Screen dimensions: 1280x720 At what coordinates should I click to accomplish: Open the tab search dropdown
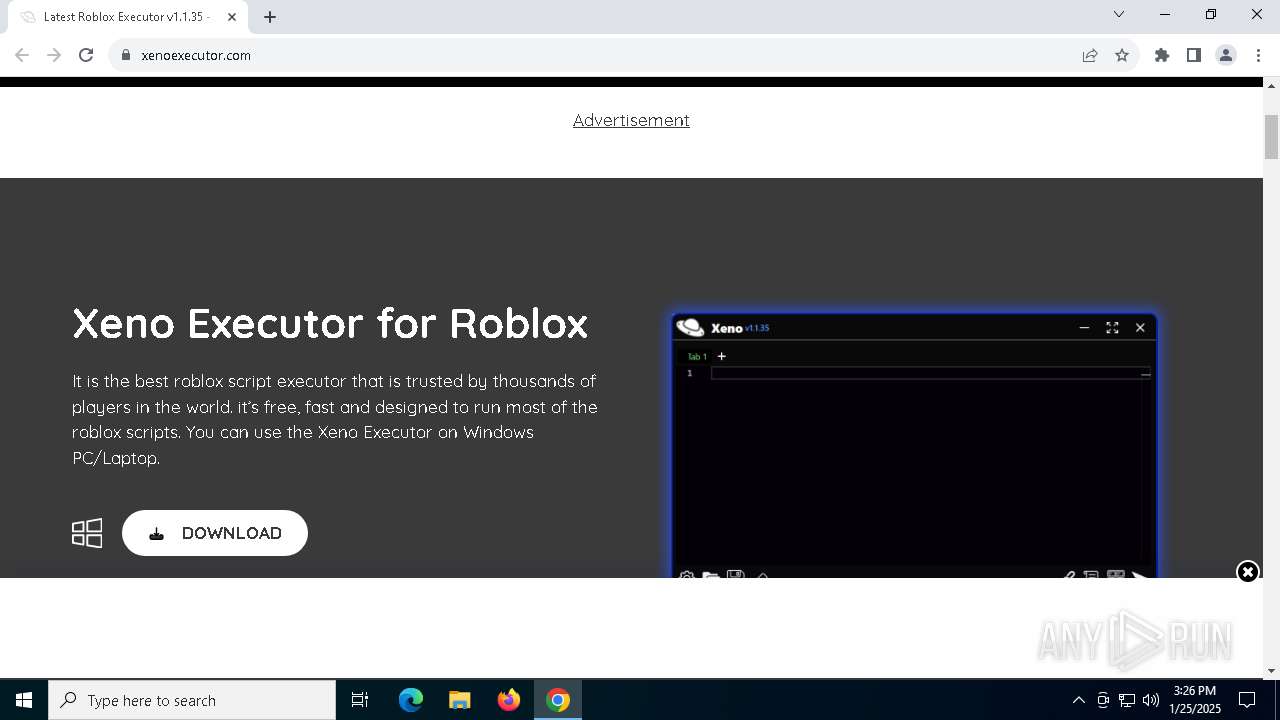[x=1119, y=15]
